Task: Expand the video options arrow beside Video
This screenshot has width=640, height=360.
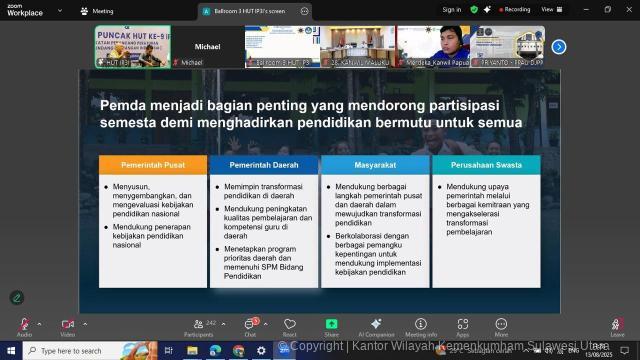Action: tap(85, 324)
